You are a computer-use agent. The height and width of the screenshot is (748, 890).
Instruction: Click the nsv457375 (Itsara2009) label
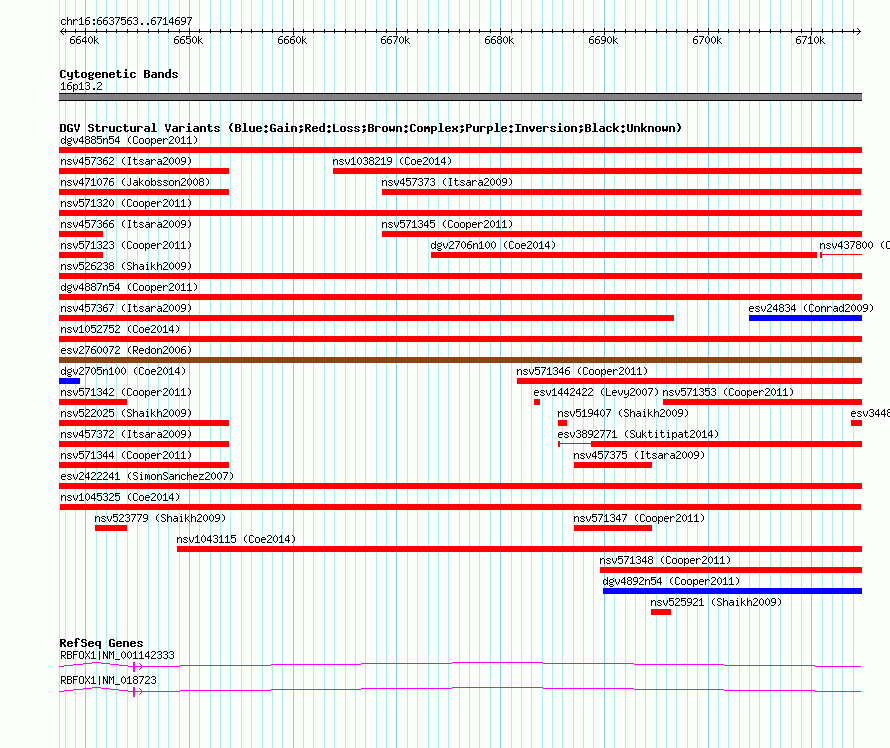click(x=639, y=455)
